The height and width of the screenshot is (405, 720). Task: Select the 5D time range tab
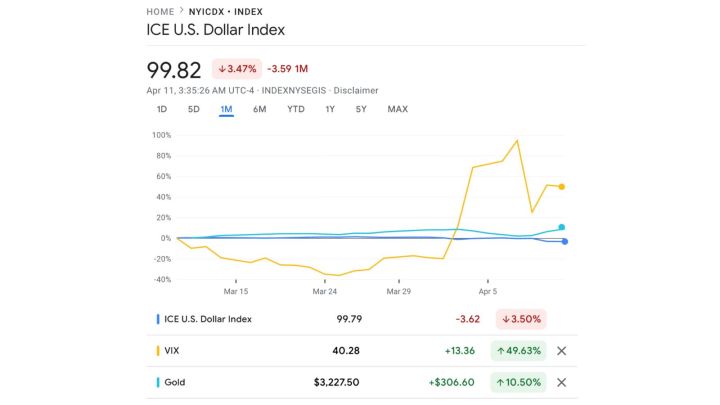[x=194, y=109]
